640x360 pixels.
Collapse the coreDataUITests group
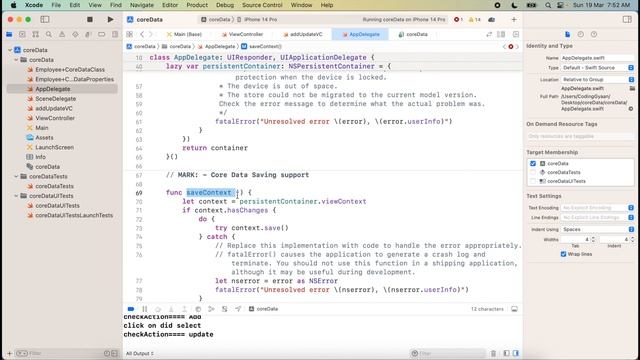point(16,196)
